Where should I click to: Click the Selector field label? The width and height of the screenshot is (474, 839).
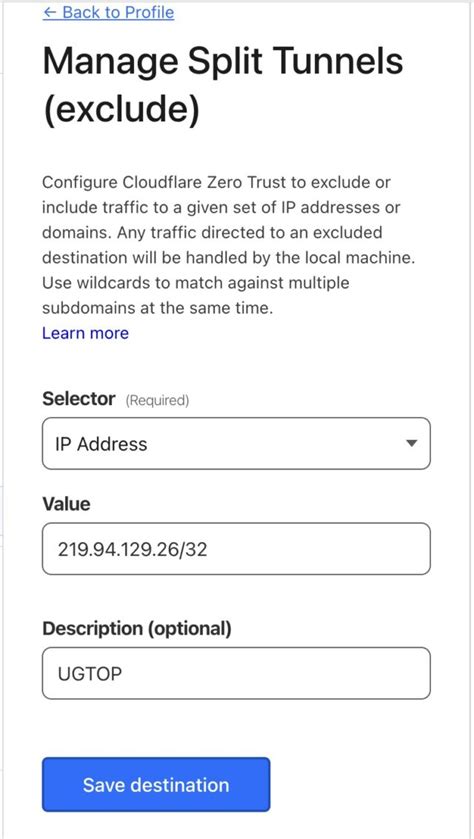[x=79, y=399]
